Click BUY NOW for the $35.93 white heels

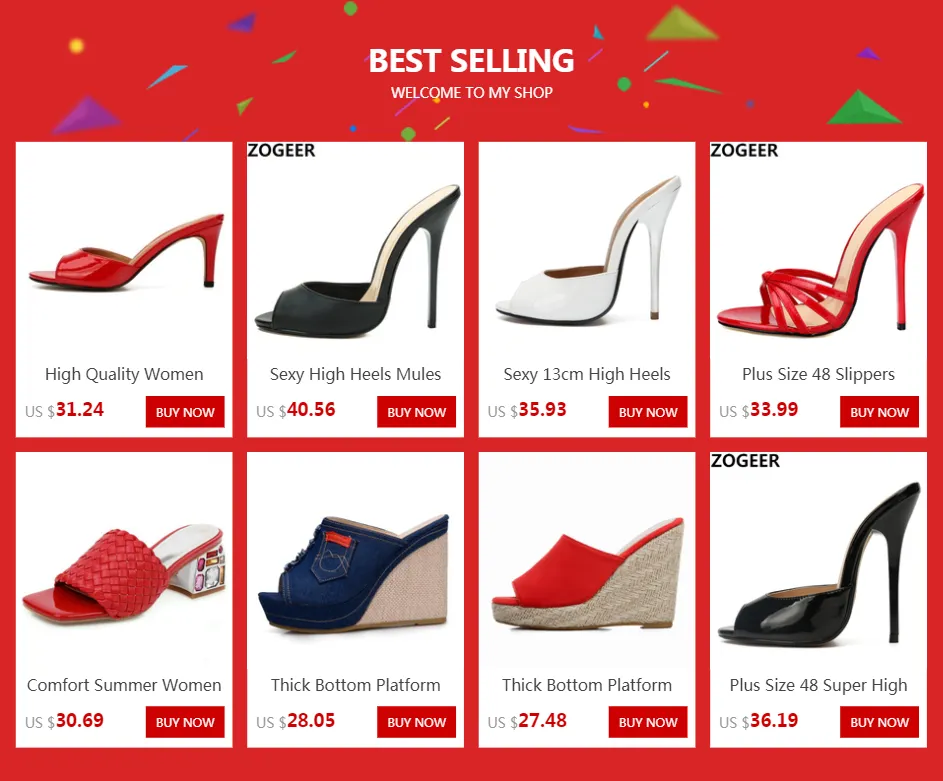point(648,412)
